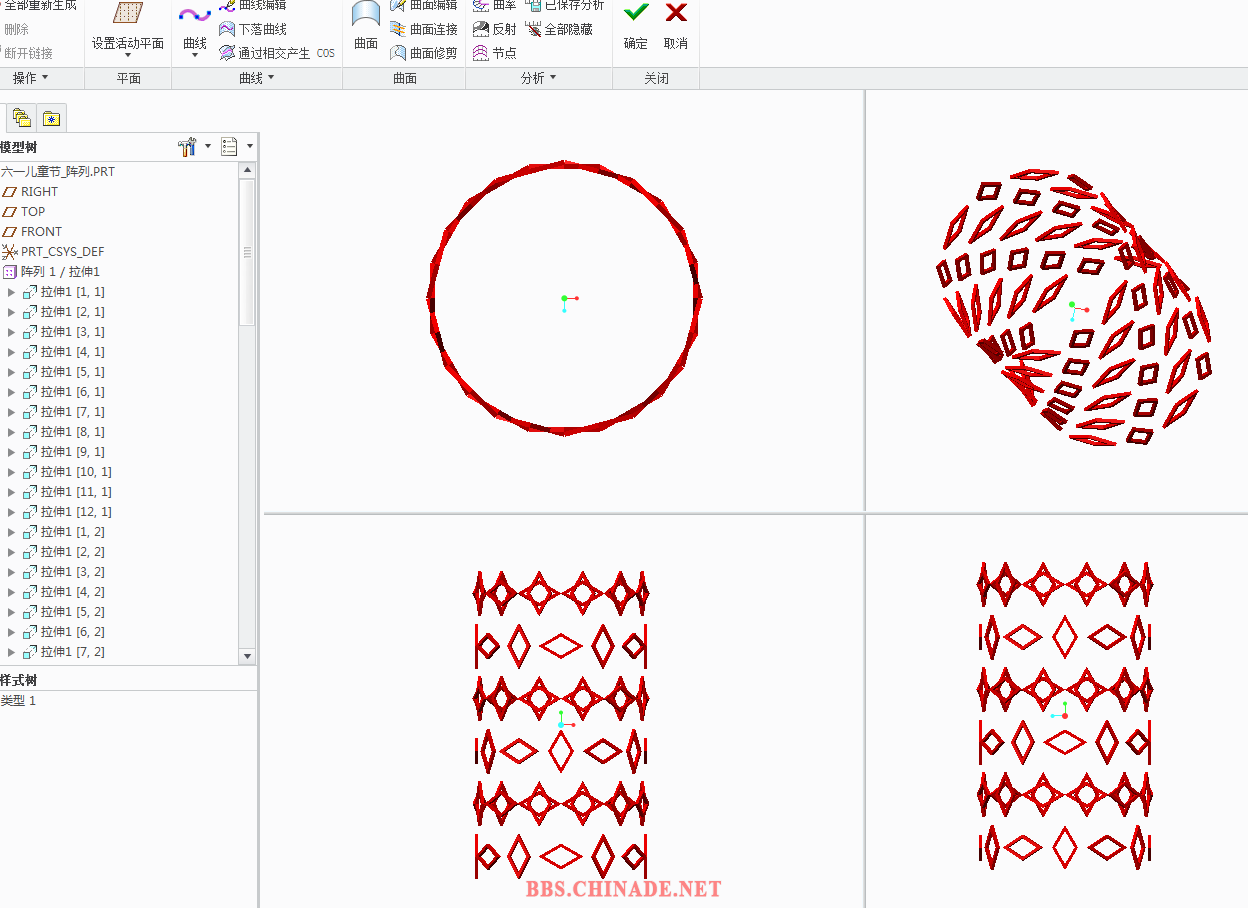Image resolution: width=1248 pixels, height=908 pixels.
Task: Click 全部重新生成 regenerate all
Action: 40,5
